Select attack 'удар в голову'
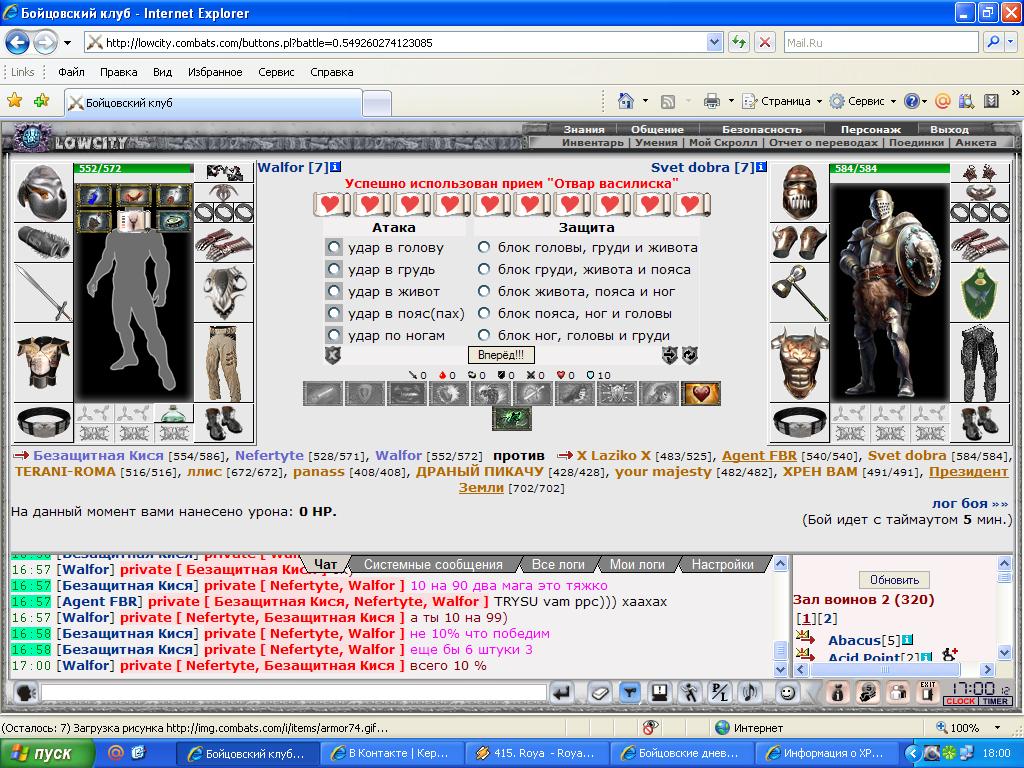Image resolution: width=1024 pixels, height=768 pixels. click(334, 248)
